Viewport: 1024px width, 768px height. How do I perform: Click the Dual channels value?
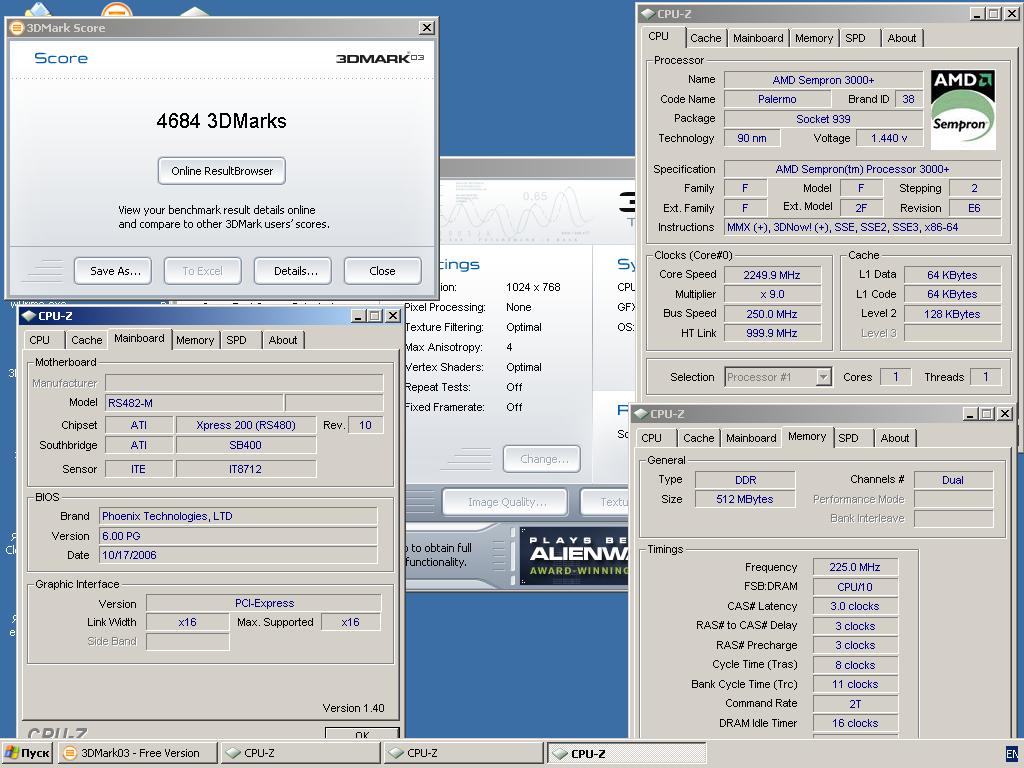point(953,480)
